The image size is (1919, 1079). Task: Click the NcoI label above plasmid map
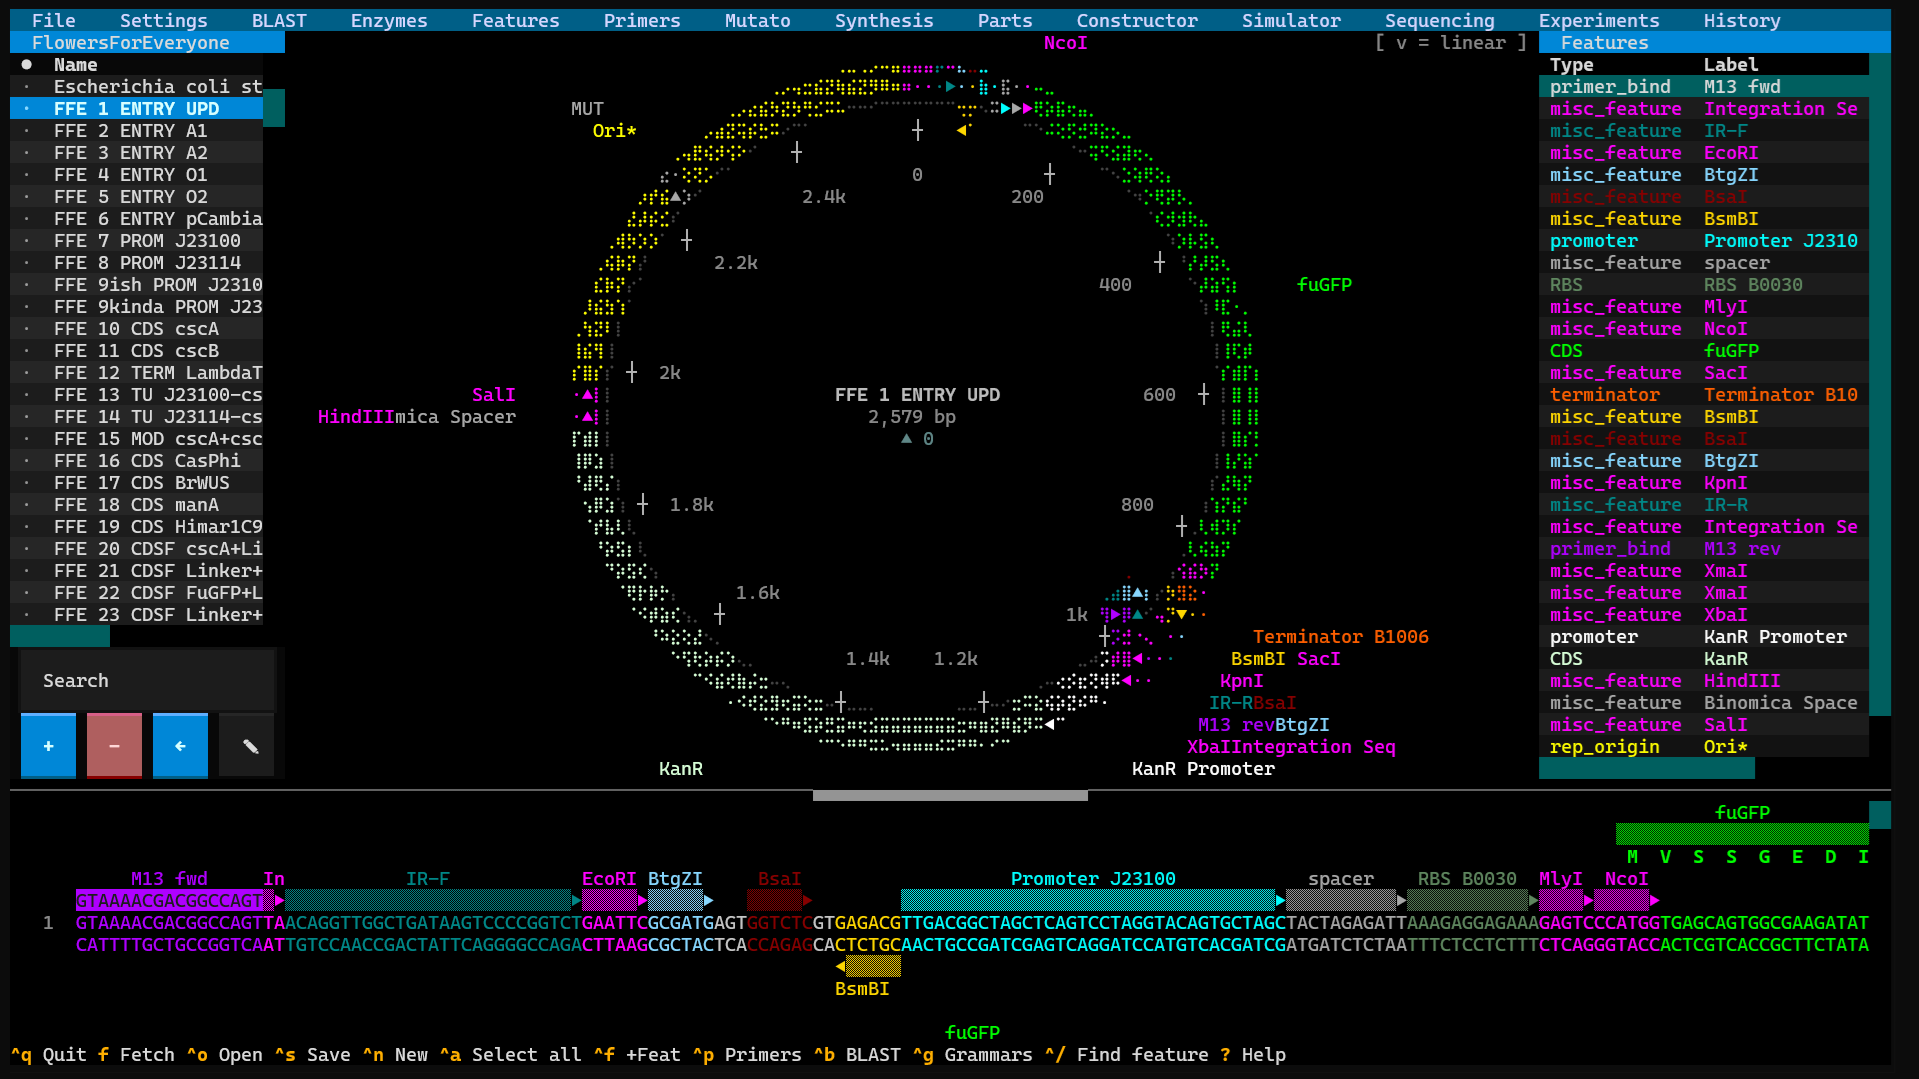pyautogui.click(x=1065, y=42)
